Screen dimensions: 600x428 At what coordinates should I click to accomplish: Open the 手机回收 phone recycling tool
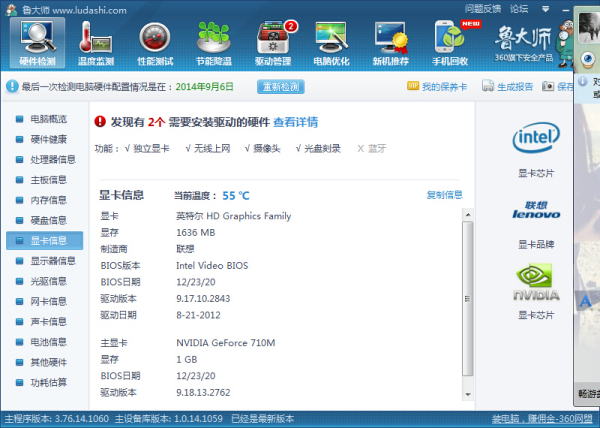tap(451, 43)
